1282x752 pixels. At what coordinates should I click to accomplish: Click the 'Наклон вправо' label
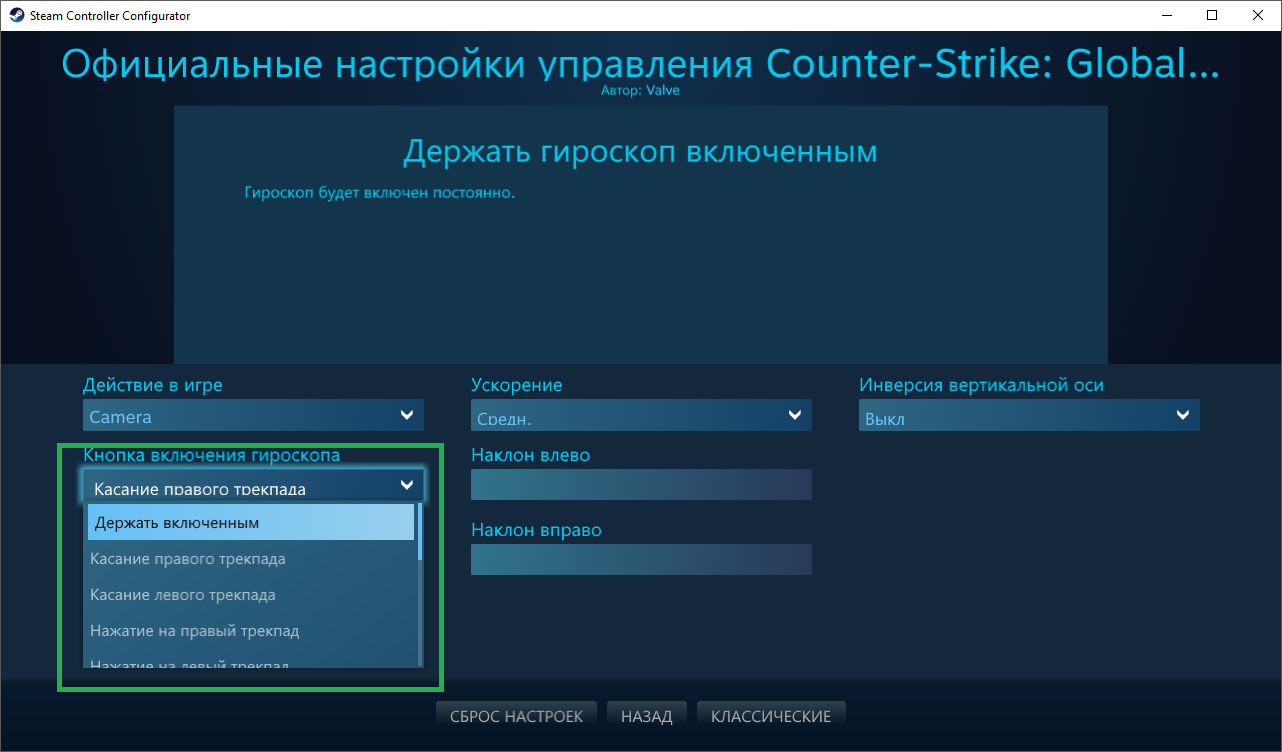pyautogui.click(x=537, y=530)
